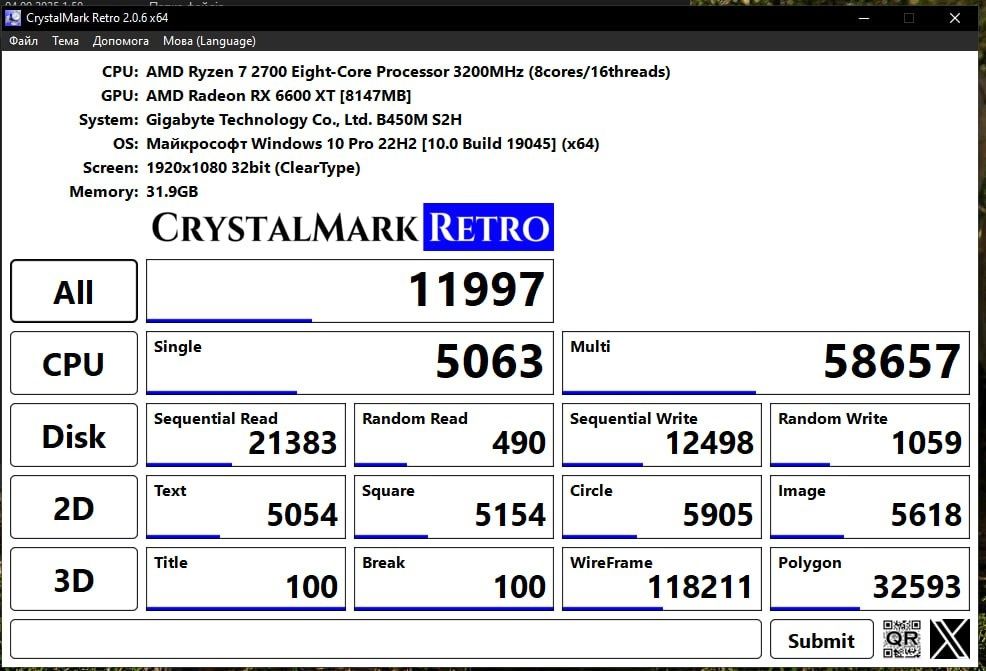The height and width of the screenshot is (671, 986).
Task: Open the Мова (Language) menu
Action: [209, 41]
